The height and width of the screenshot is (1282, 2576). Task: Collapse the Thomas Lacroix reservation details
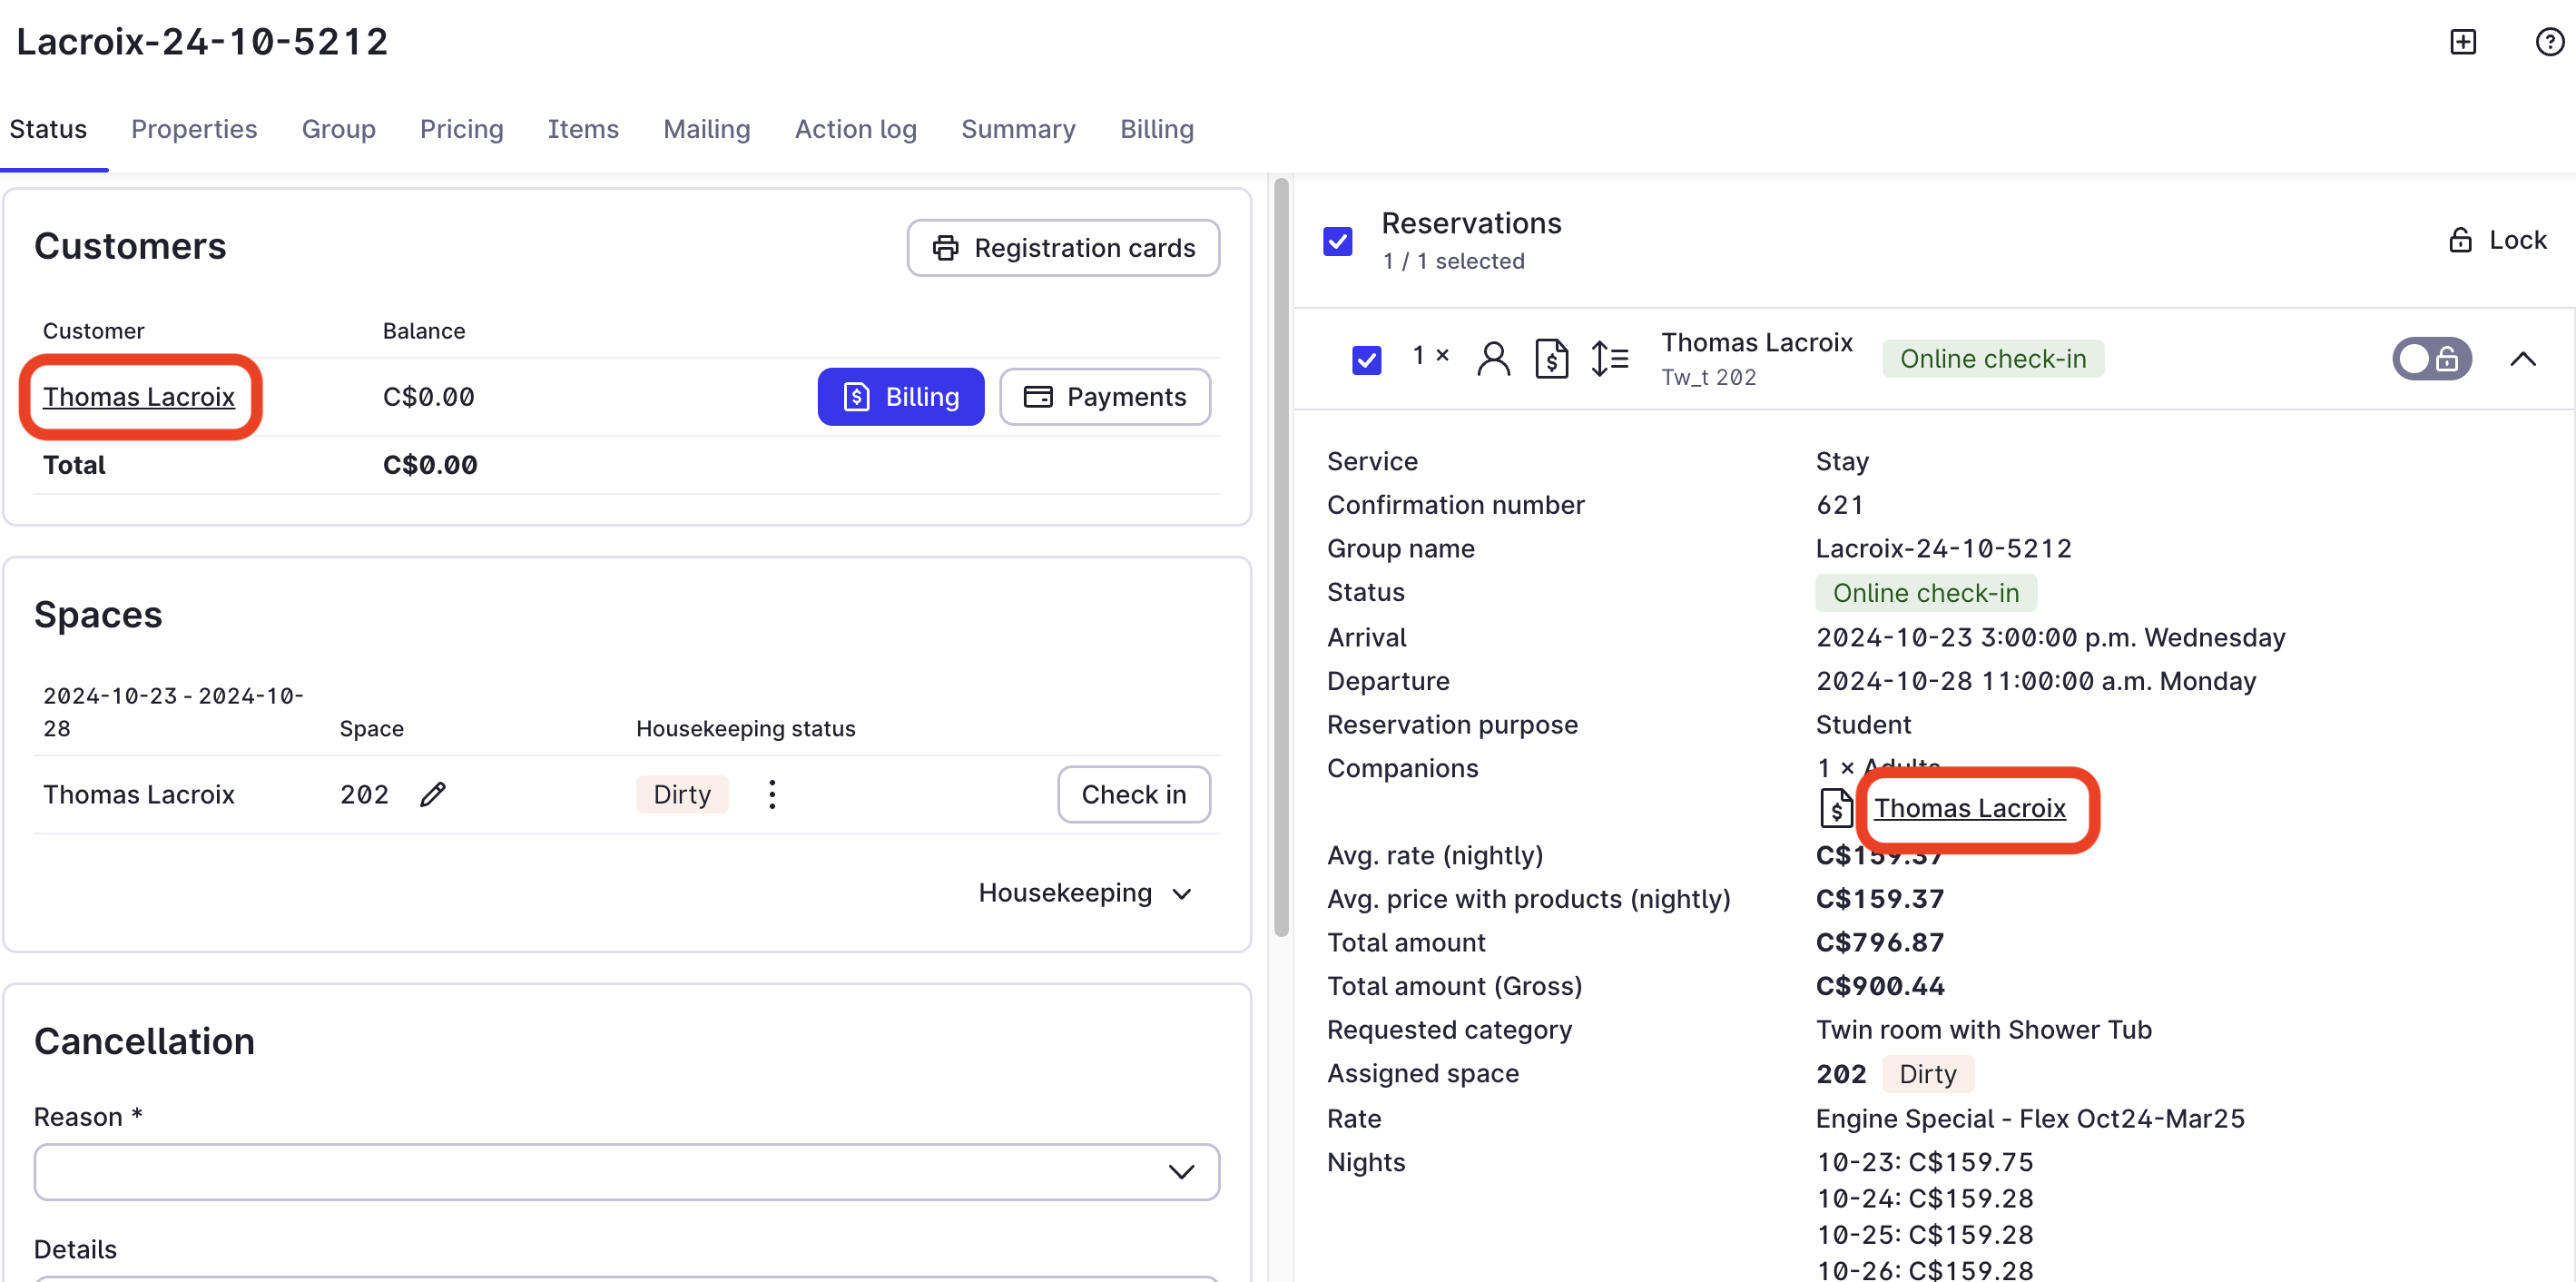2522,359
